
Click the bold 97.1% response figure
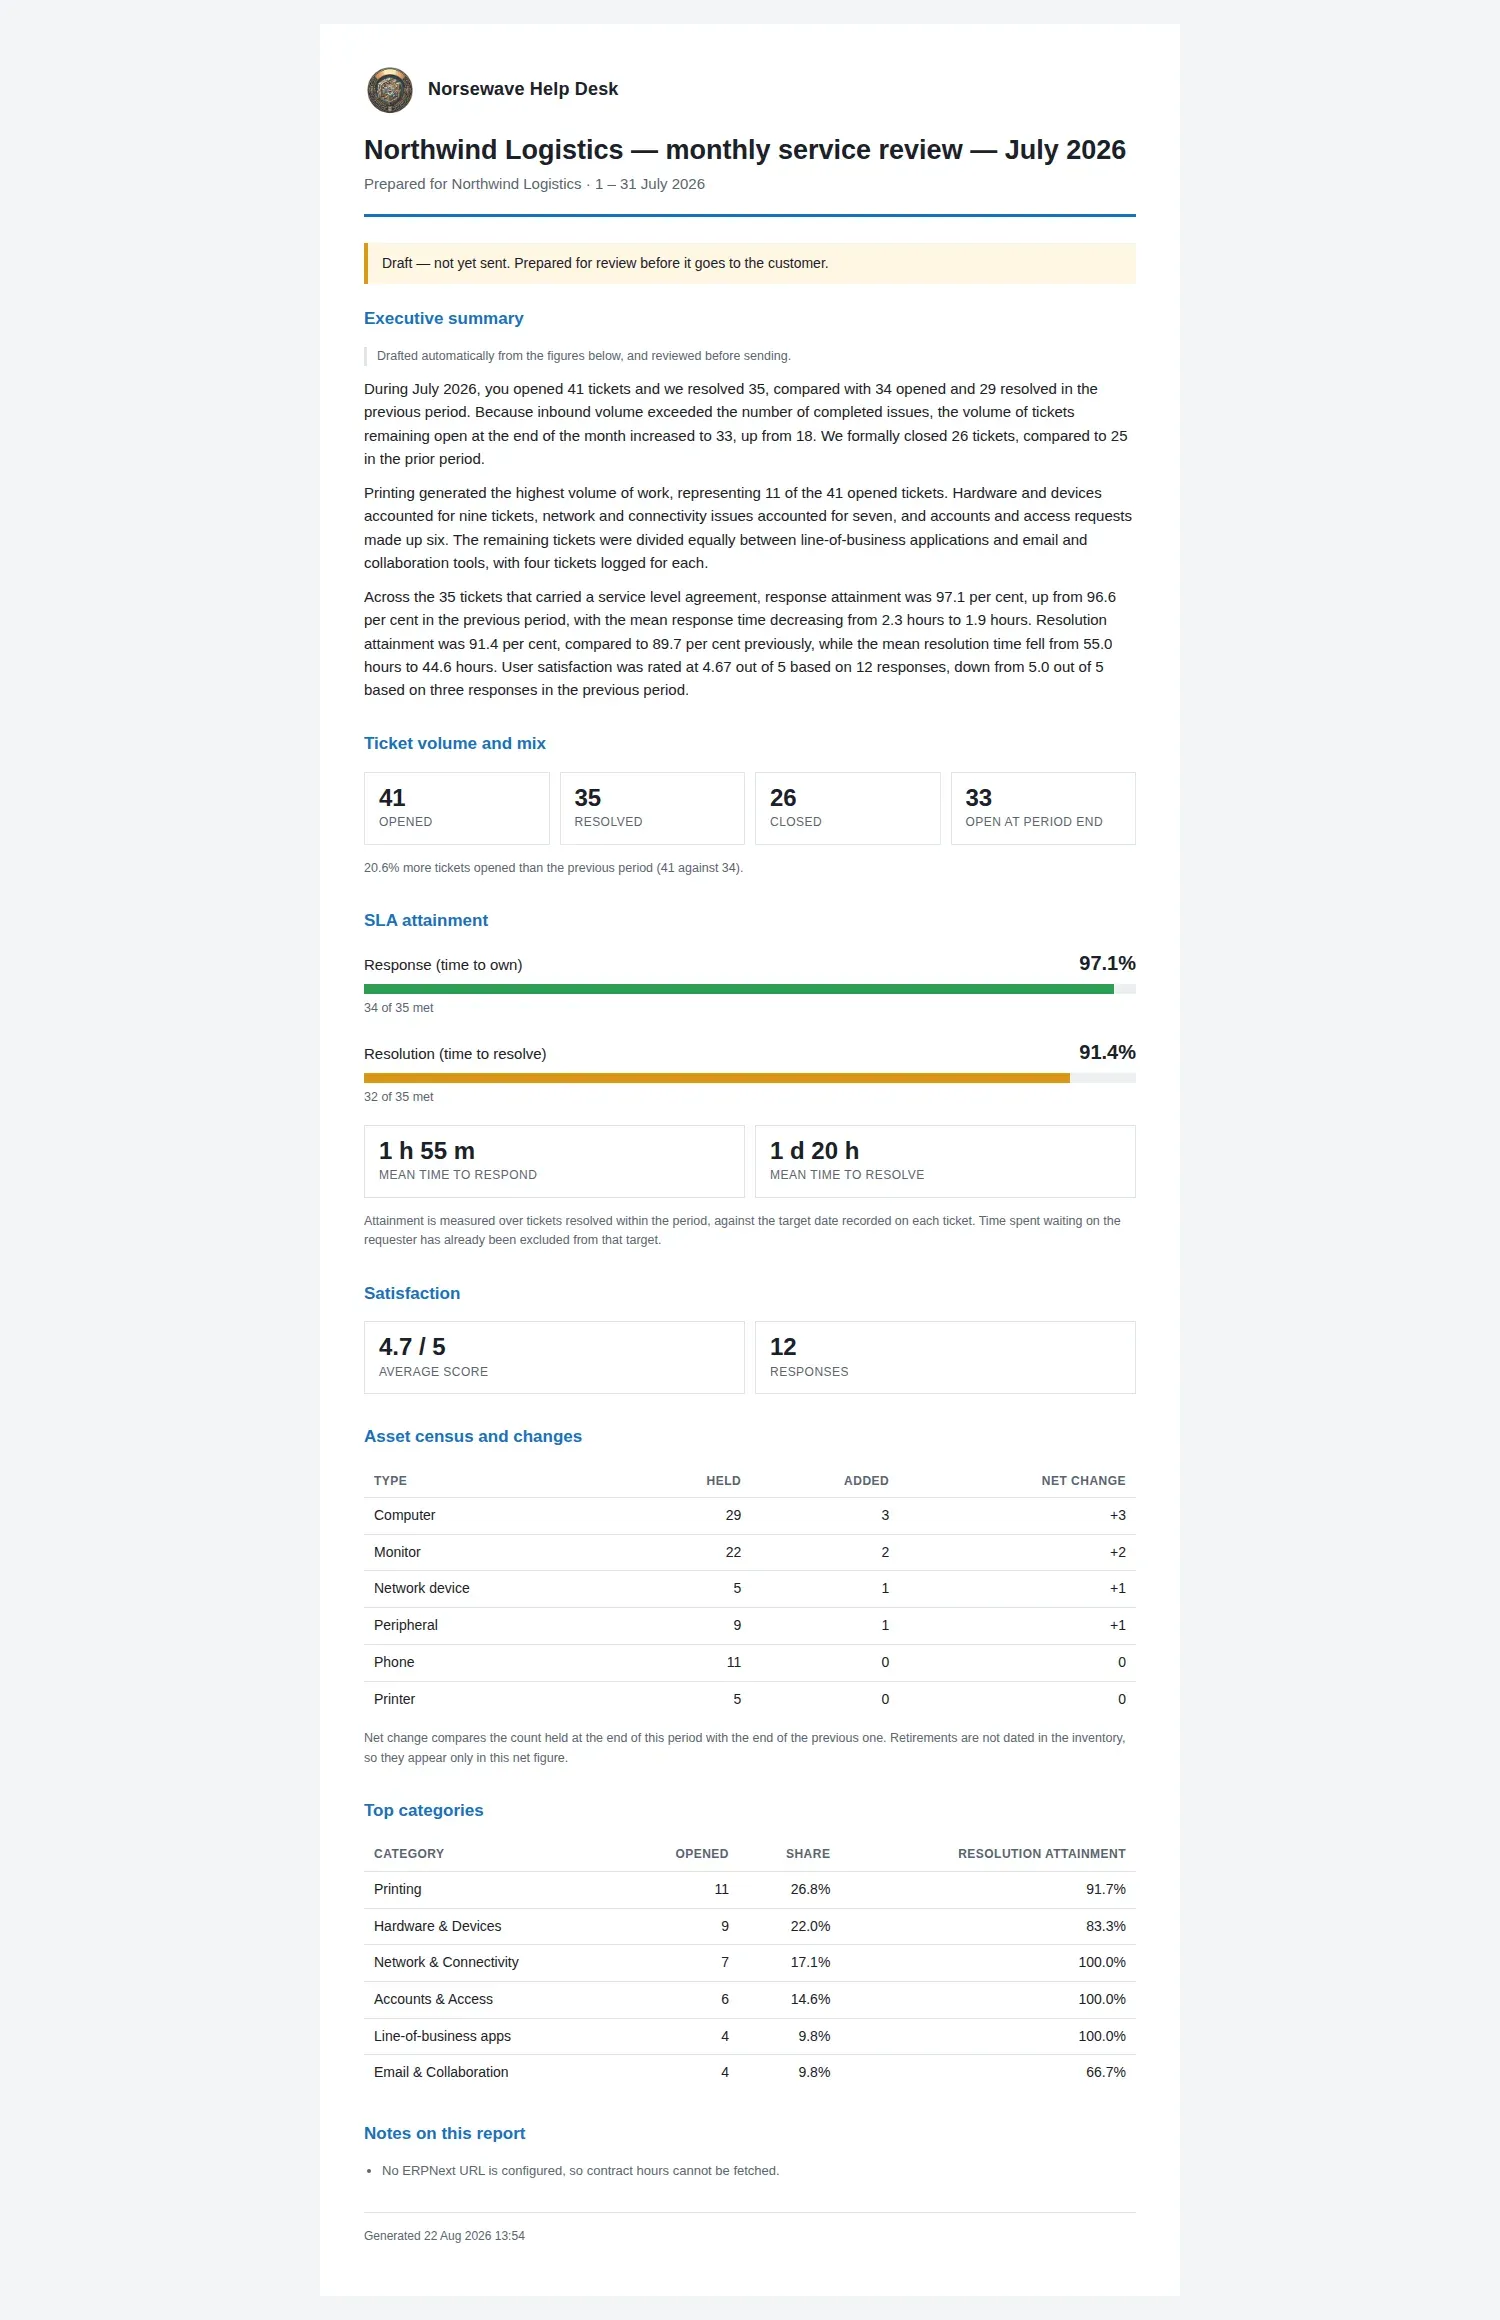pos(1107,963)
